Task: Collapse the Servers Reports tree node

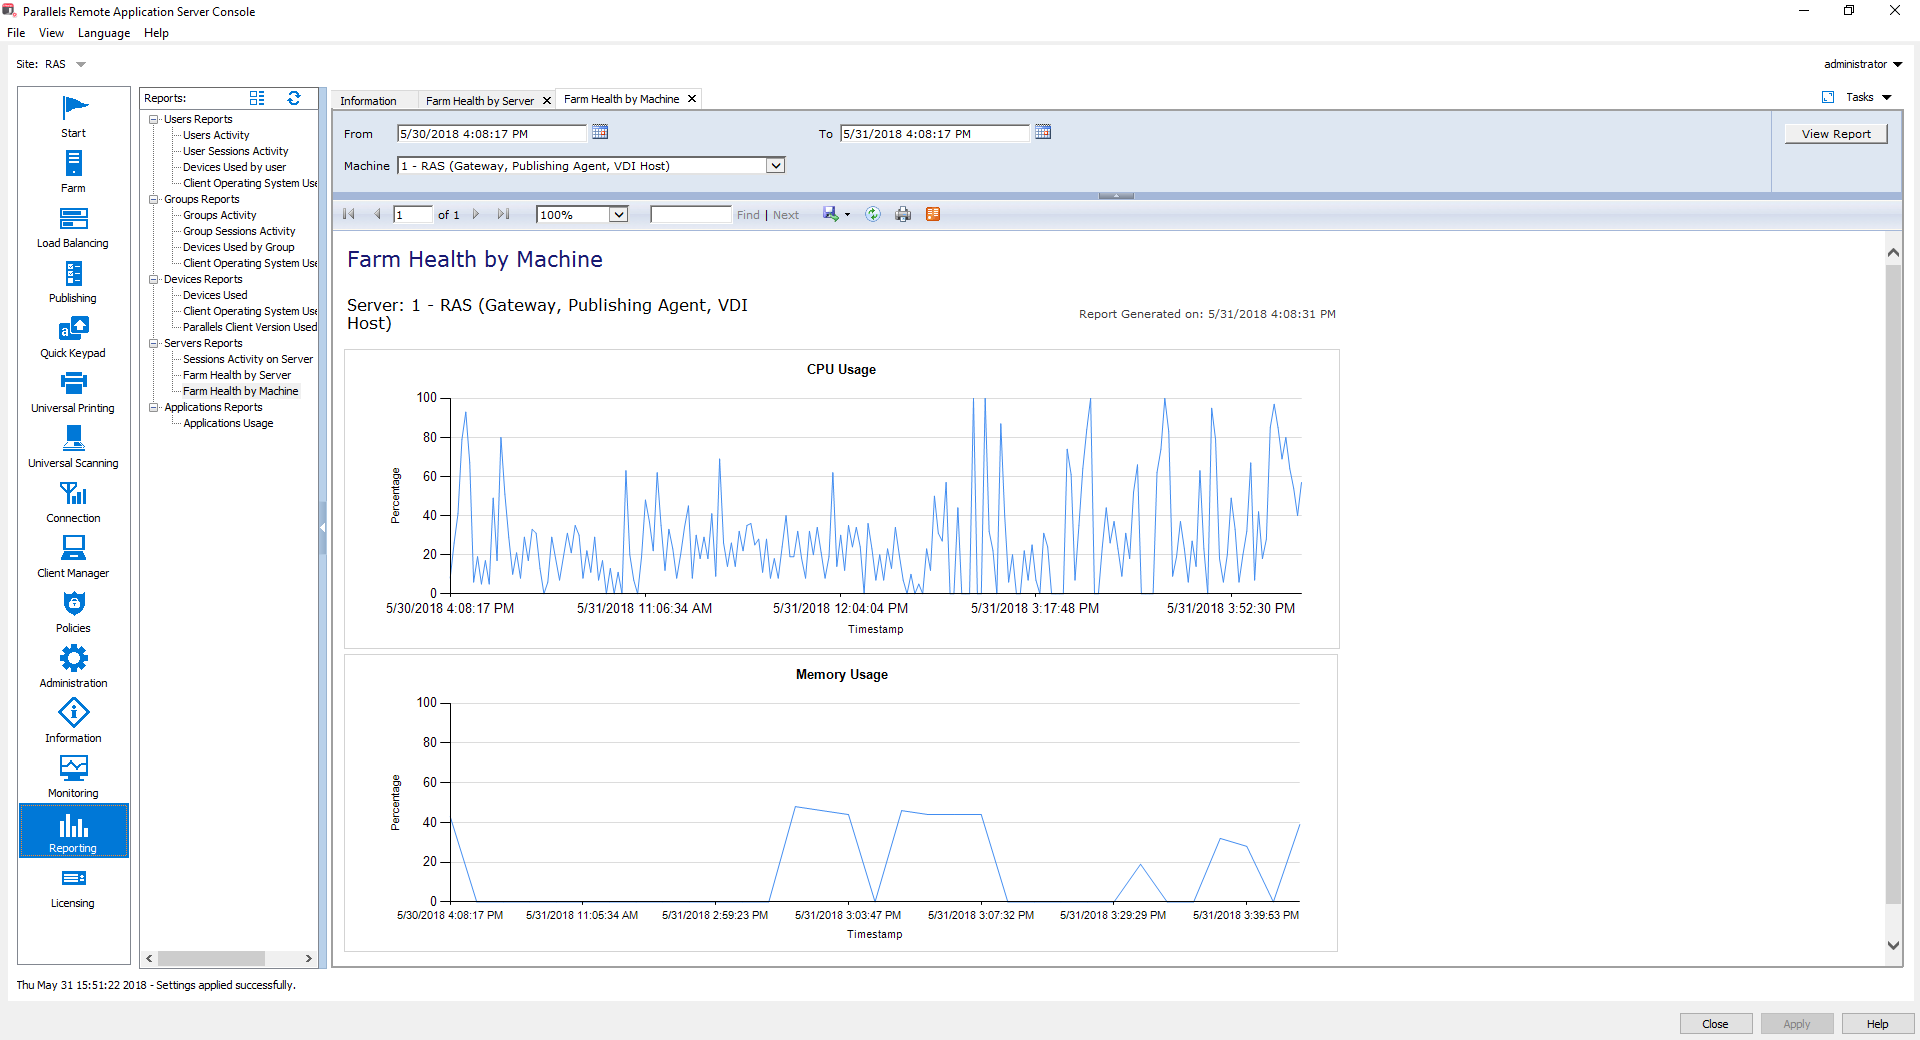Action: click(x=154, y=343)
